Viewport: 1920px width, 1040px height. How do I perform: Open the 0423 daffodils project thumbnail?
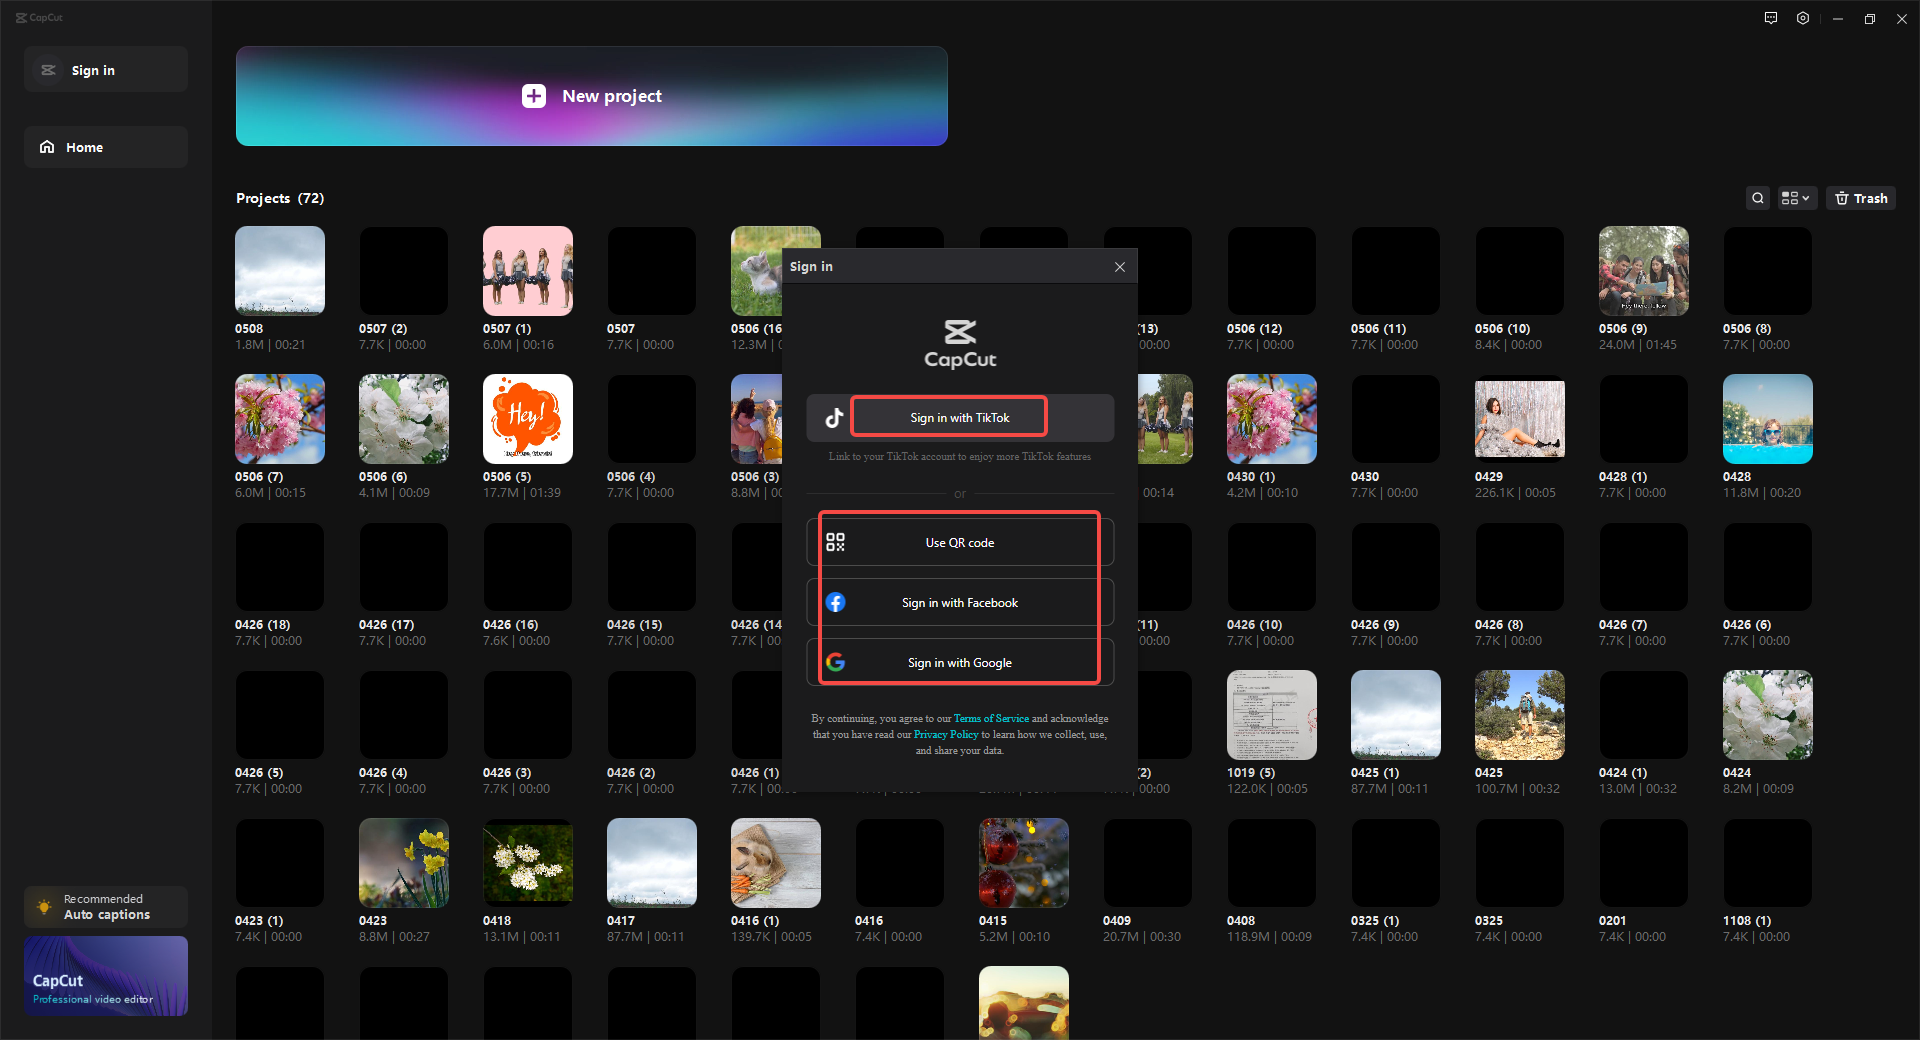pos(404,863)
